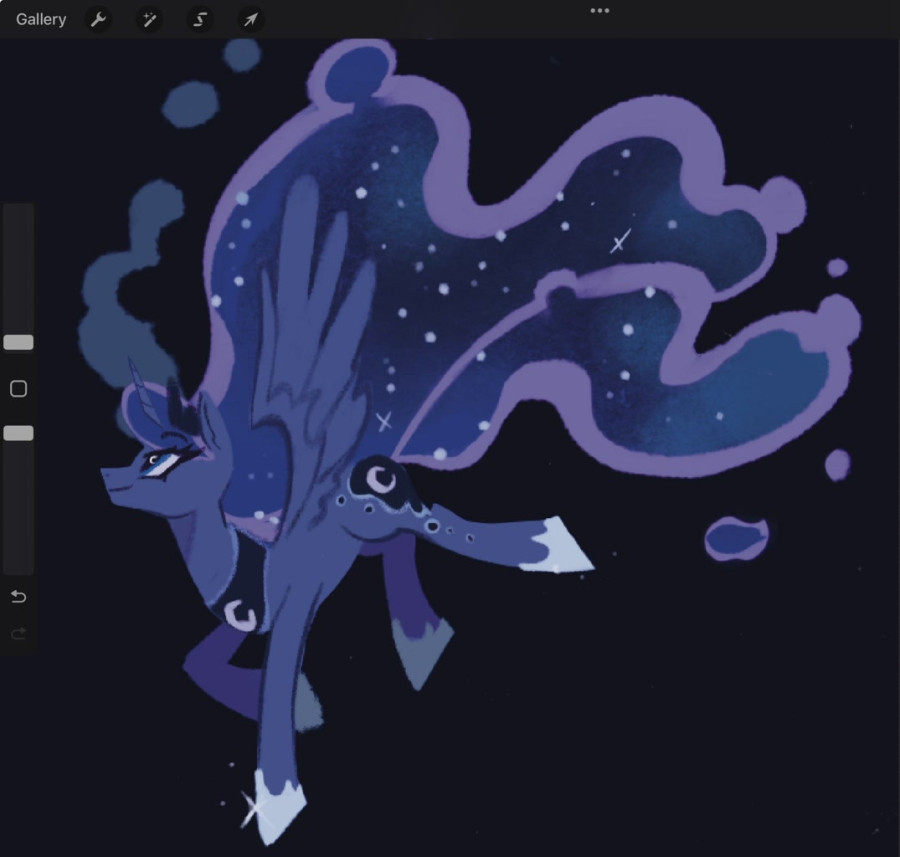Open the Adjustments magic wand menu

149,19
